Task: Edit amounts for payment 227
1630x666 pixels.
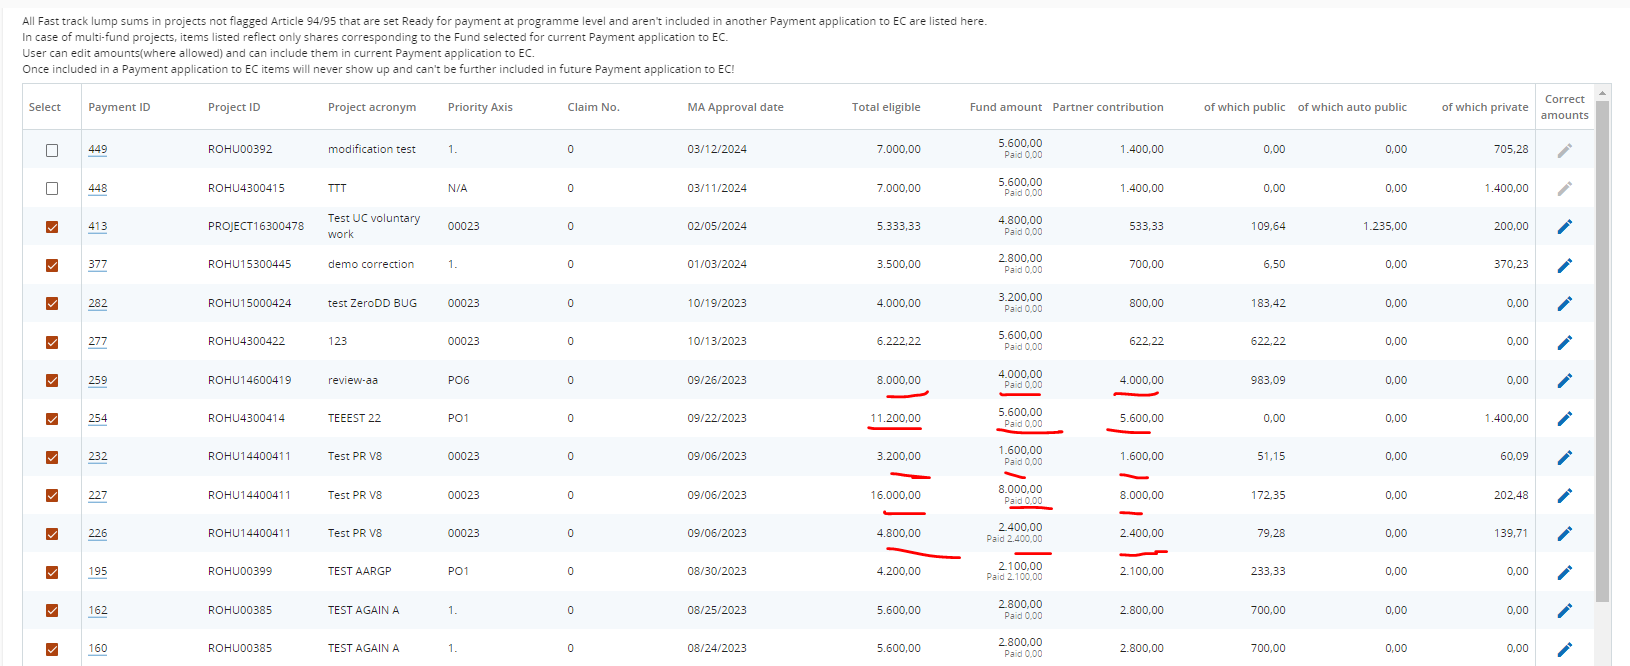Action: pyautogui.click(x=1564, y=496)
